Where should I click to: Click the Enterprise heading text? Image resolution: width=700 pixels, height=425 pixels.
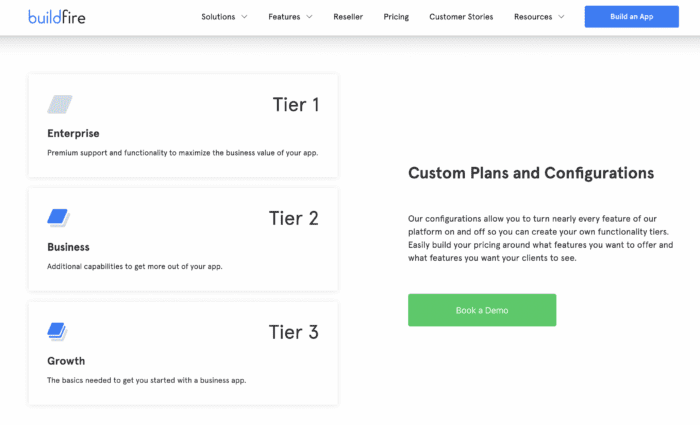73,133
